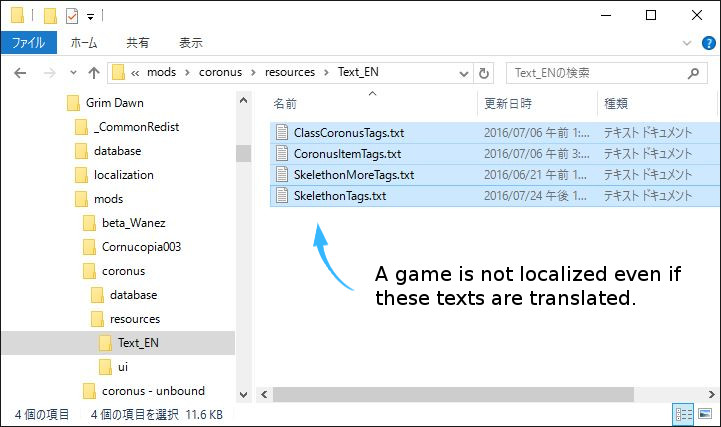721x427 pixels.
Task: Click the Properties quick access icon
Action: pos(71,16)
